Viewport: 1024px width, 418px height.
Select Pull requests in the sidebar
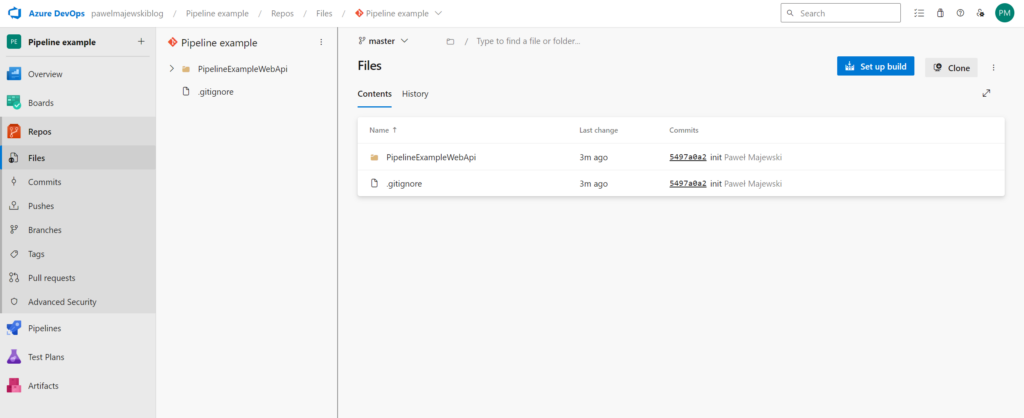click(51, 278)
